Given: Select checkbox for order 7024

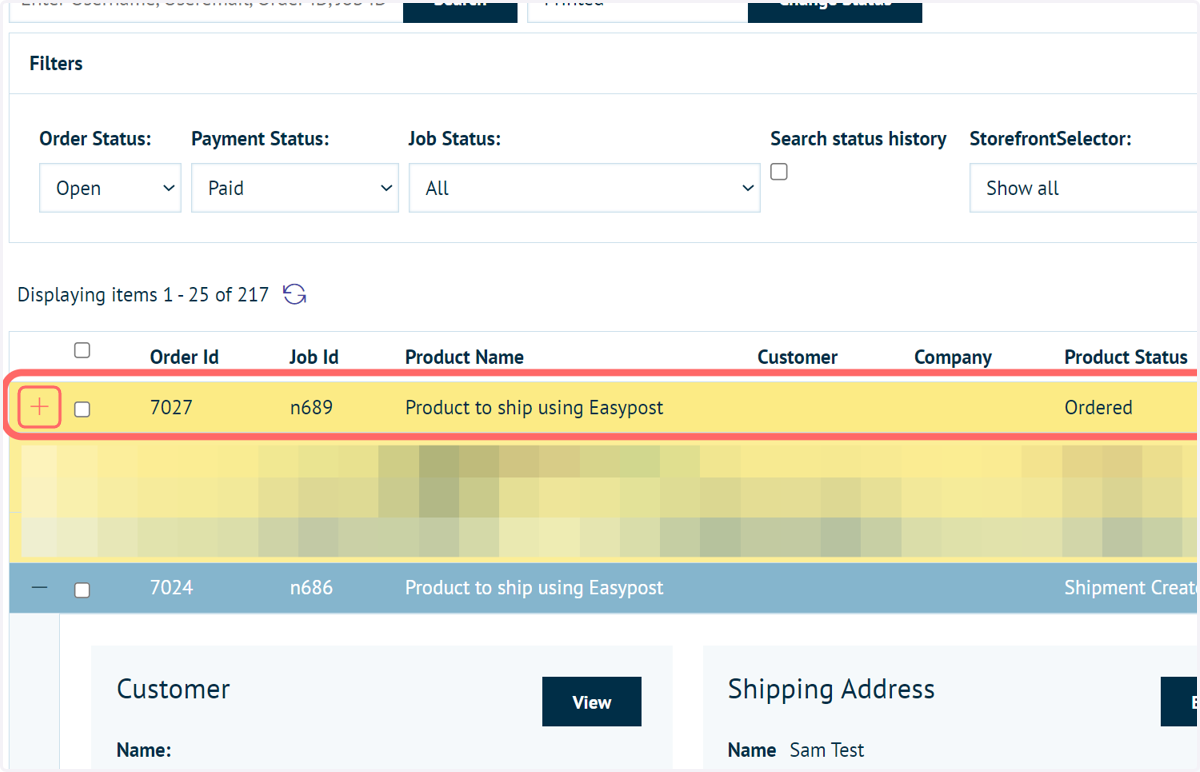Looking at the screenshot, I should pyautogui.click(x=82, y=590).
